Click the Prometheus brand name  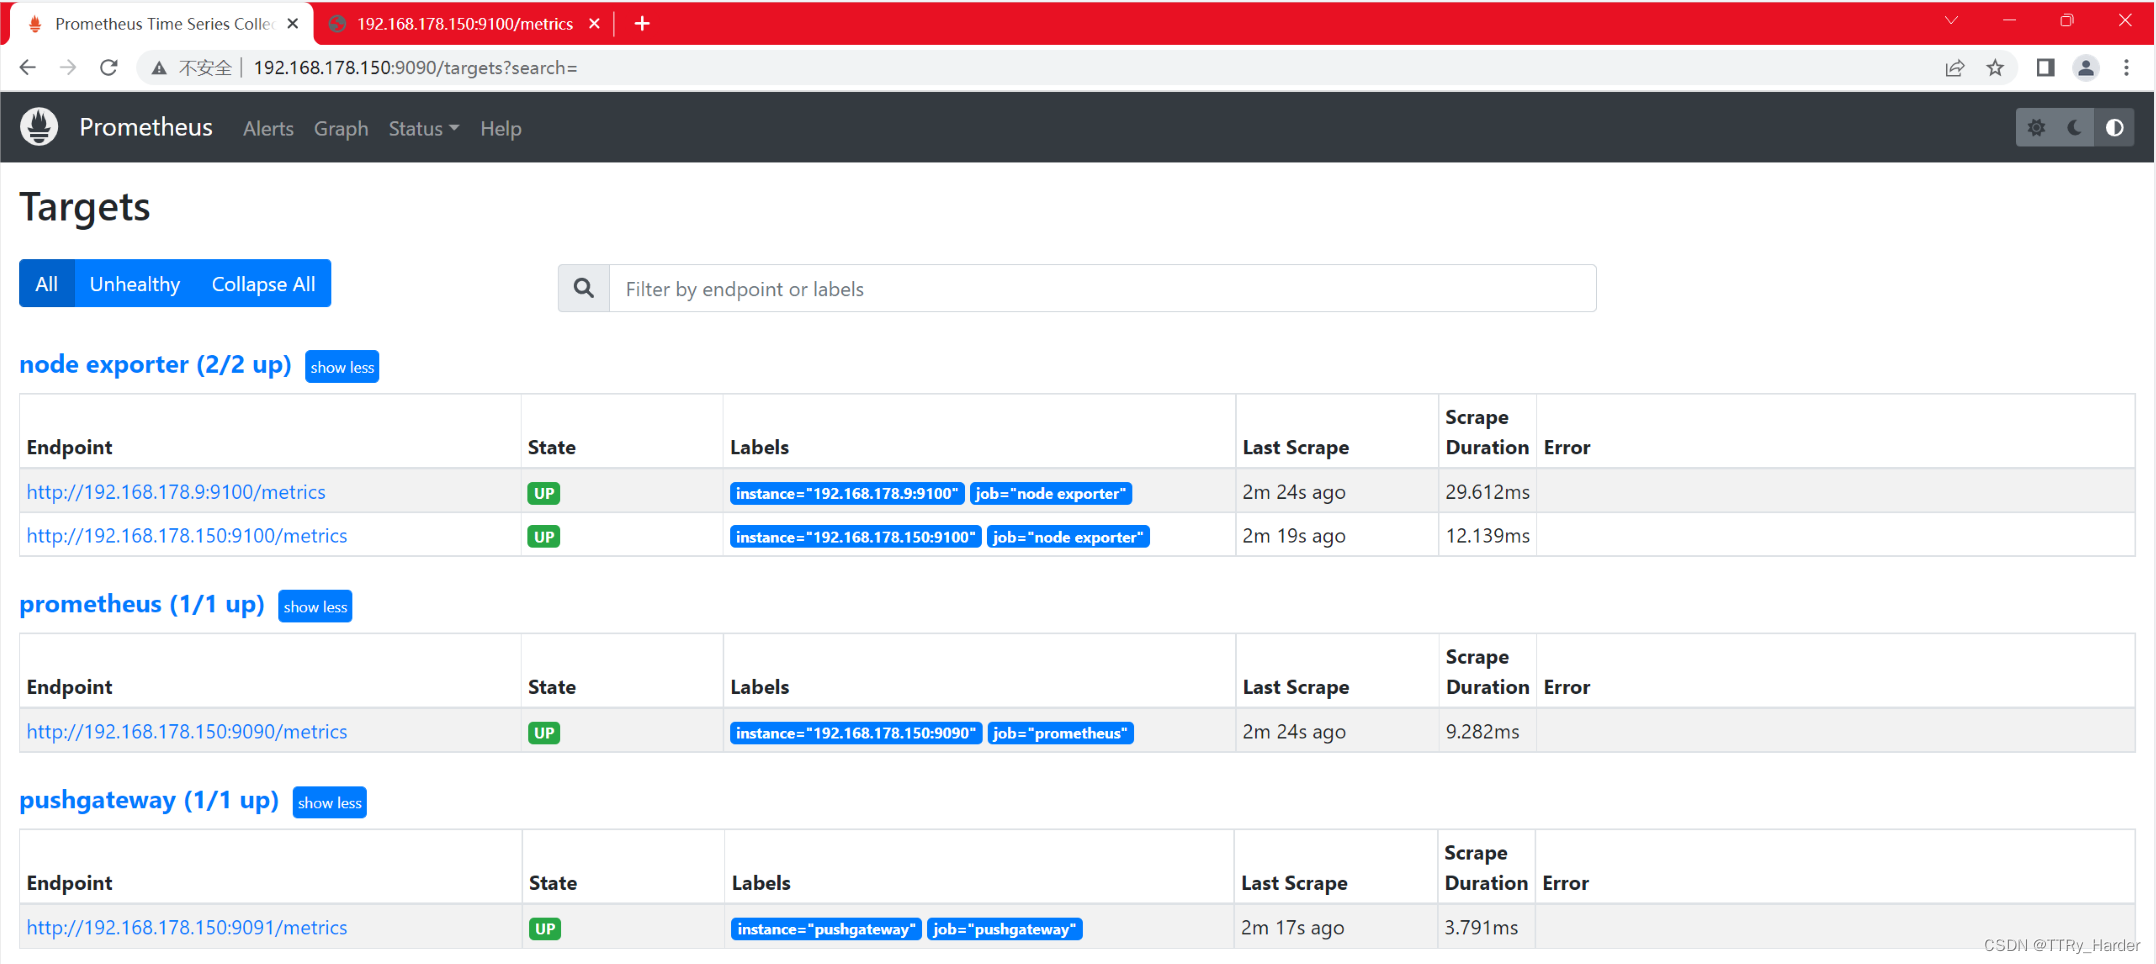[146, 127]
